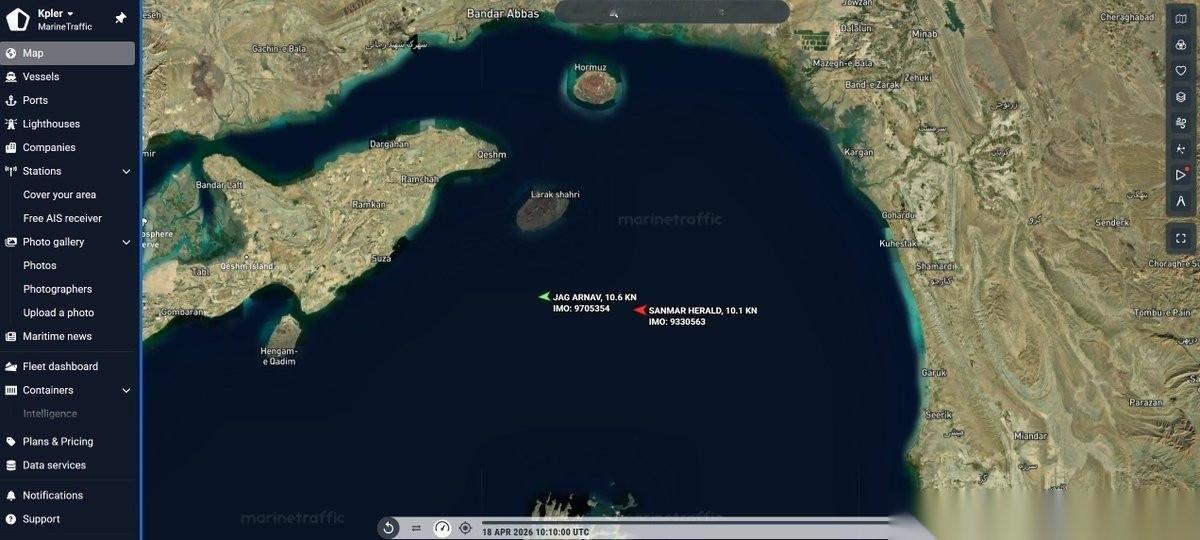Open My Fleets heart icon
Viewport: 1200px width, 540px height.
[x=1181, y=71]
